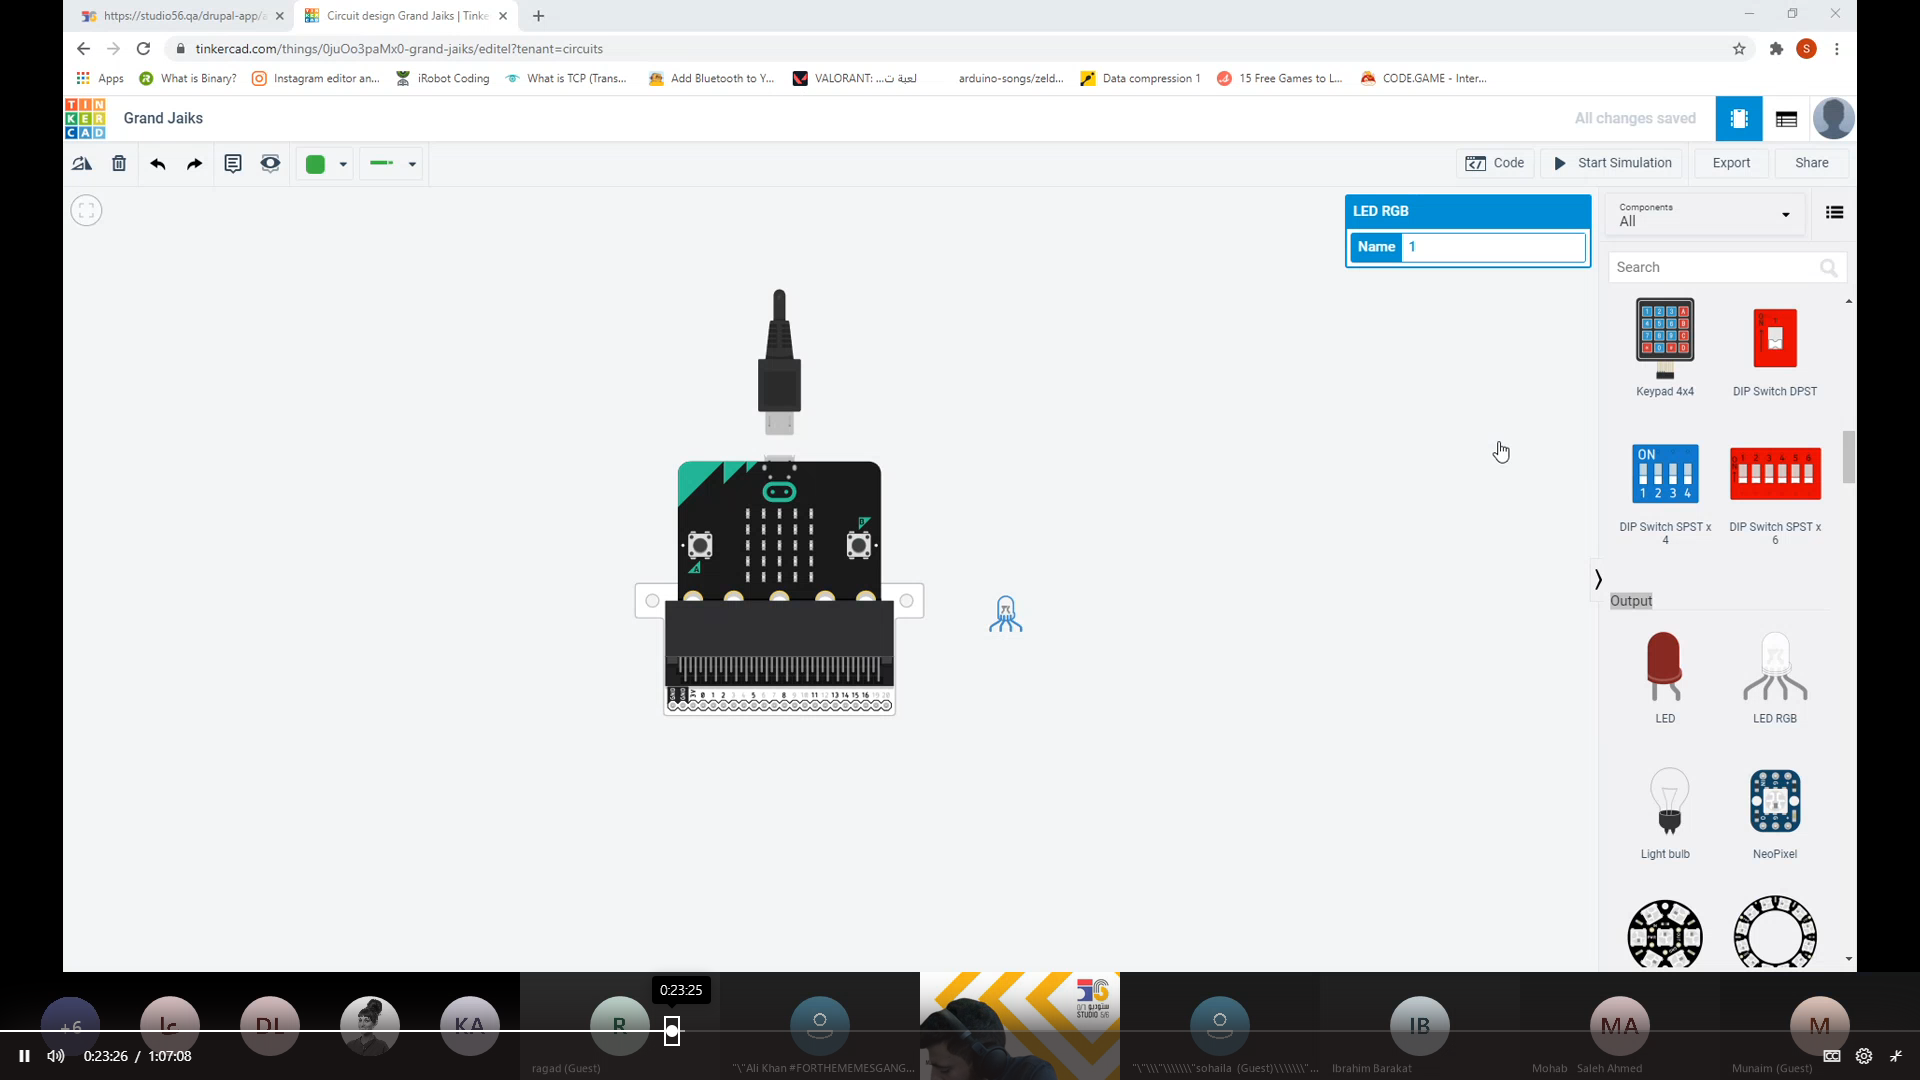
Task: Select the NeoPixel Jewel round component
Action: tap(1665, 934)
